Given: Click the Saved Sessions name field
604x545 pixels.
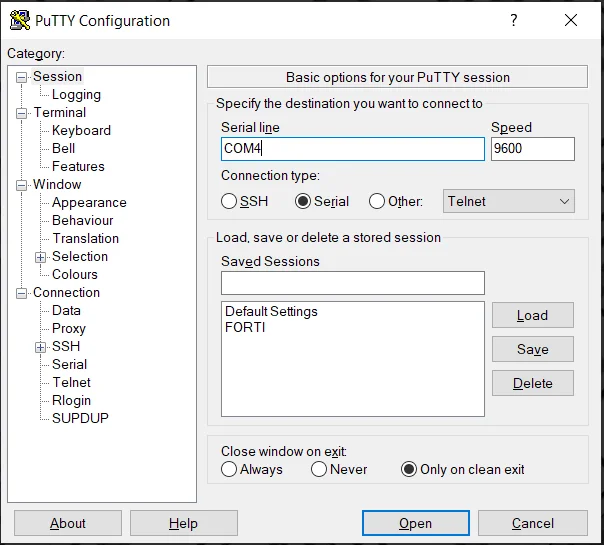Looking at the screenshot, I should click(x=353, y=283).
